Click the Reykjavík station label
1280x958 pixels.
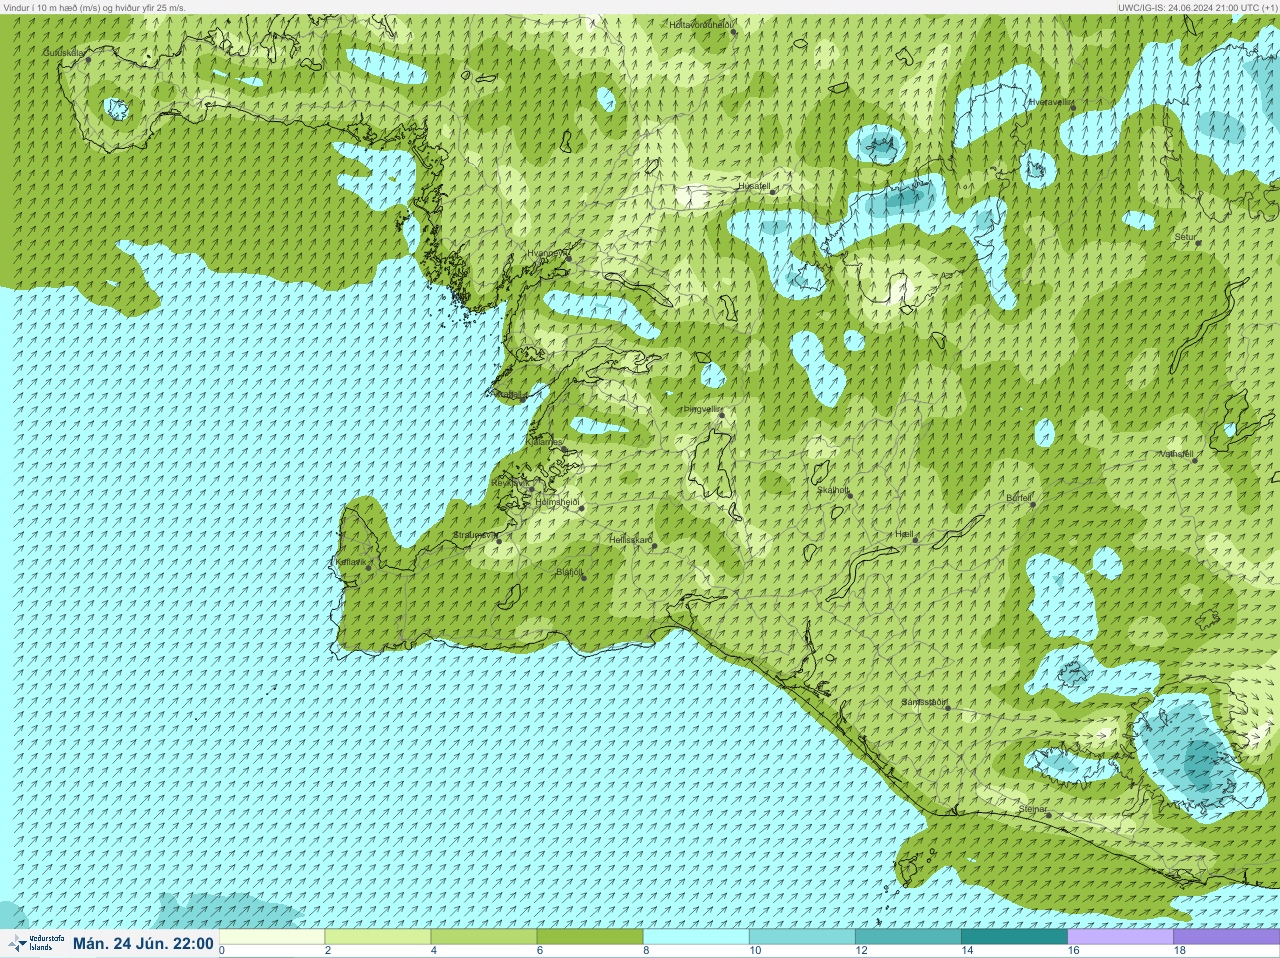pos(510,483)
